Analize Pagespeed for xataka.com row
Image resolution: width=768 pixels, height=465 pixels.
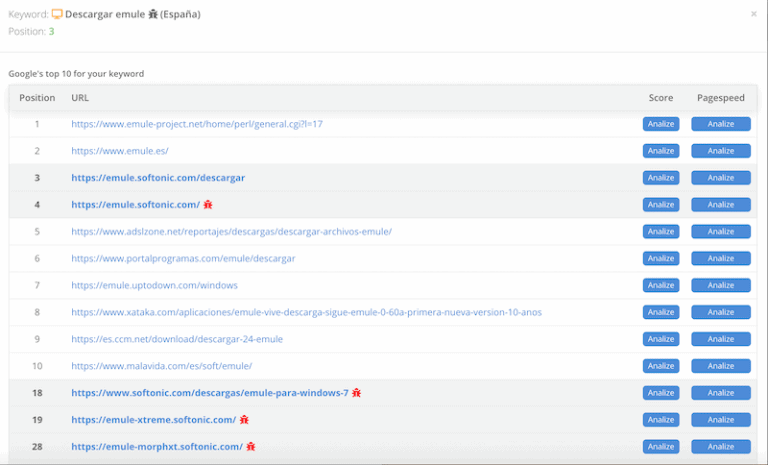(721, 312)
